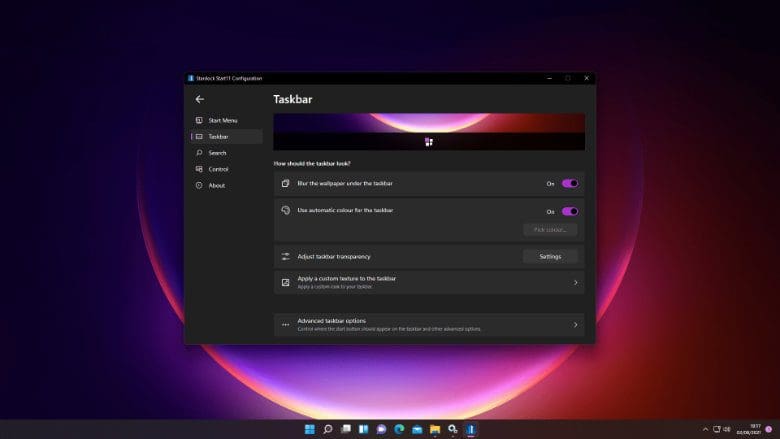Show hidden system tray icons chevron
Viewport: 780px width, 439px height.
click(x=705, y=429)
